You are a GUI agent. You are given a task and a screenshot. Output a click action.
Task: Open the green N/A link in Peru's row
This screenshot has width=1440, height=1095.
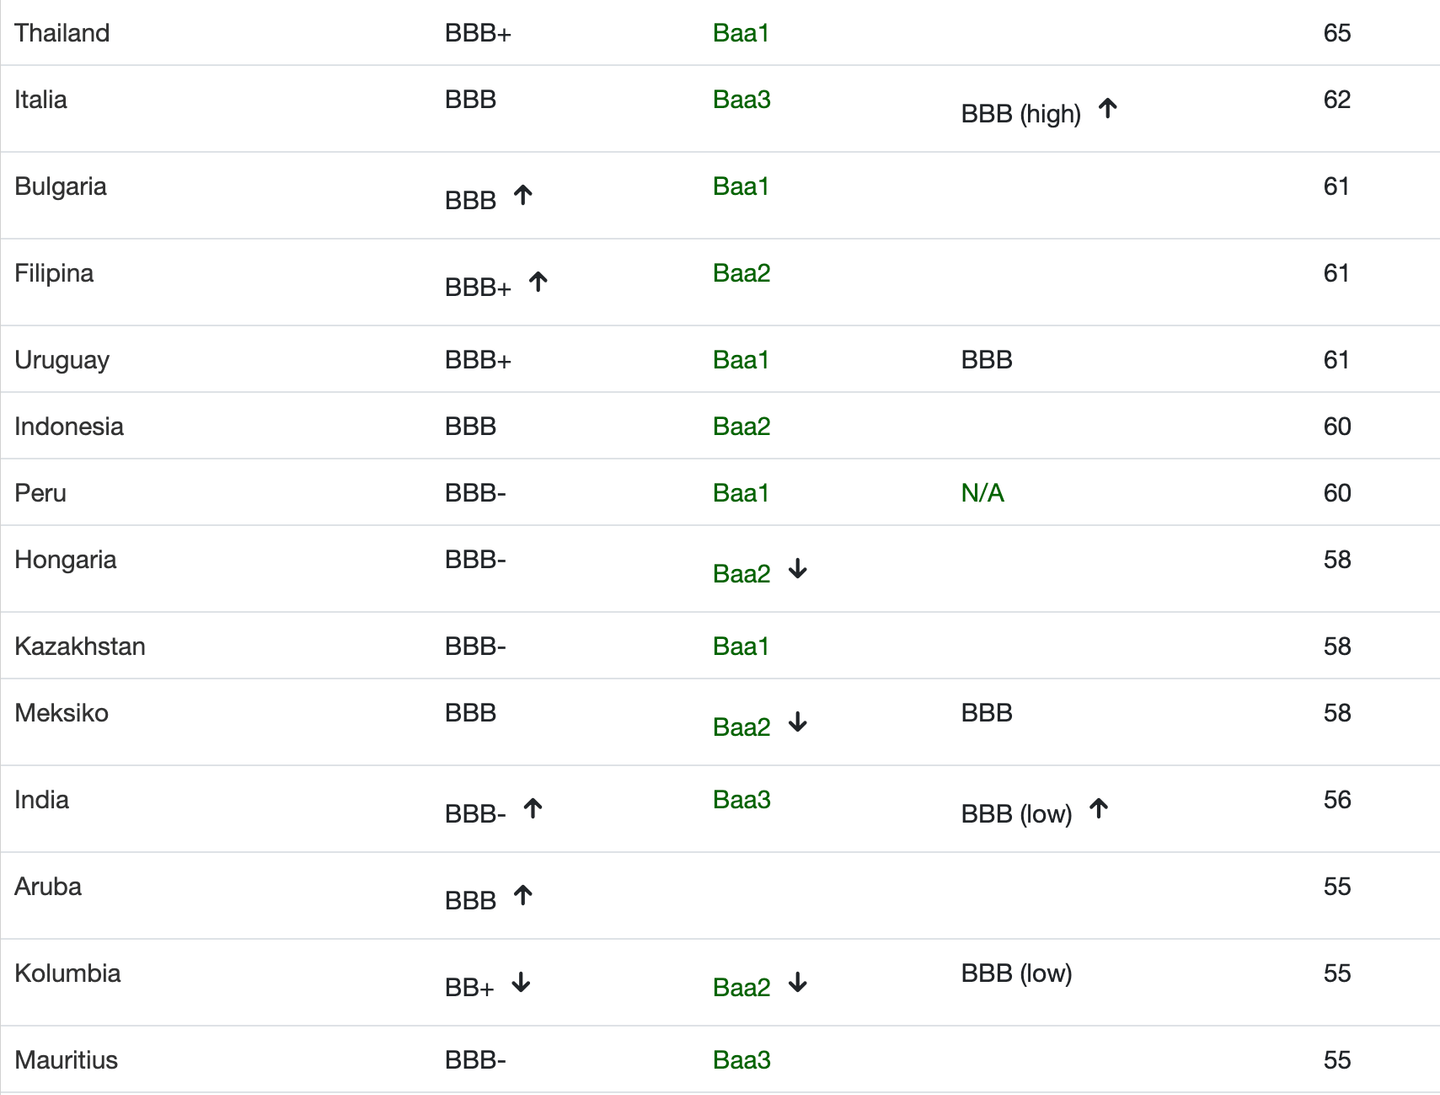click(x=982, y=493)
